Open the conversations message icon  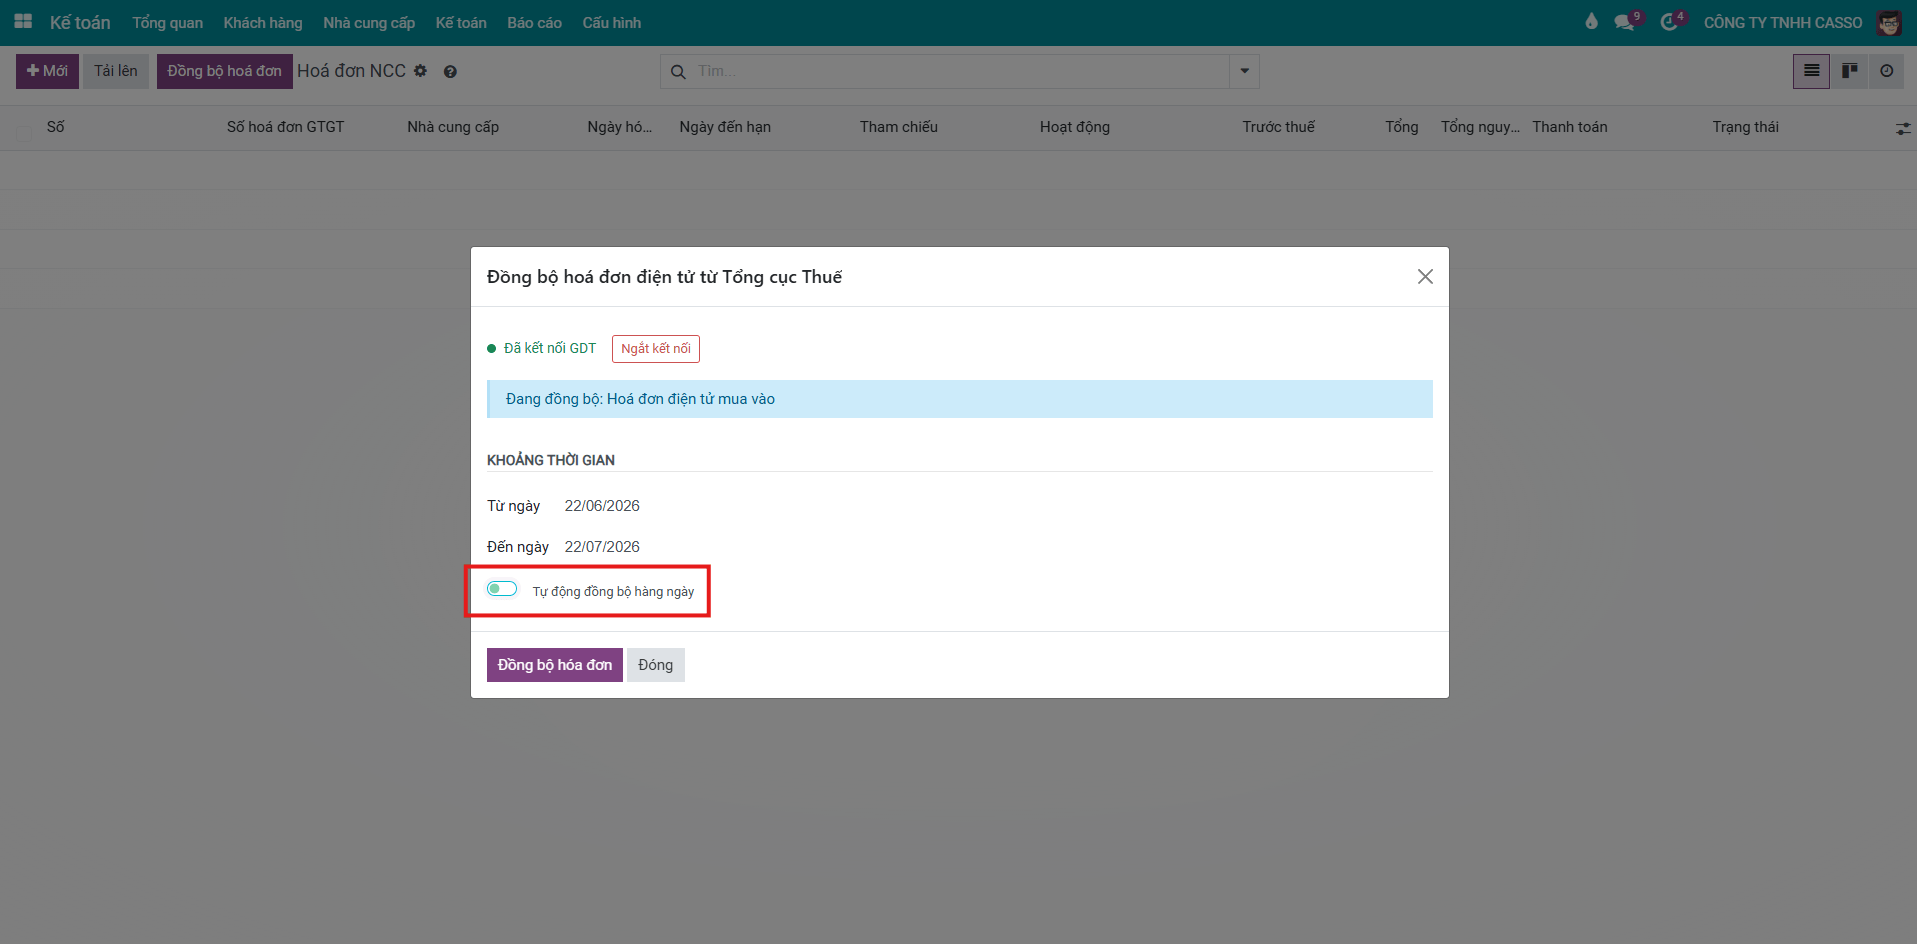pyautogui.click(x=1626, y=21)
